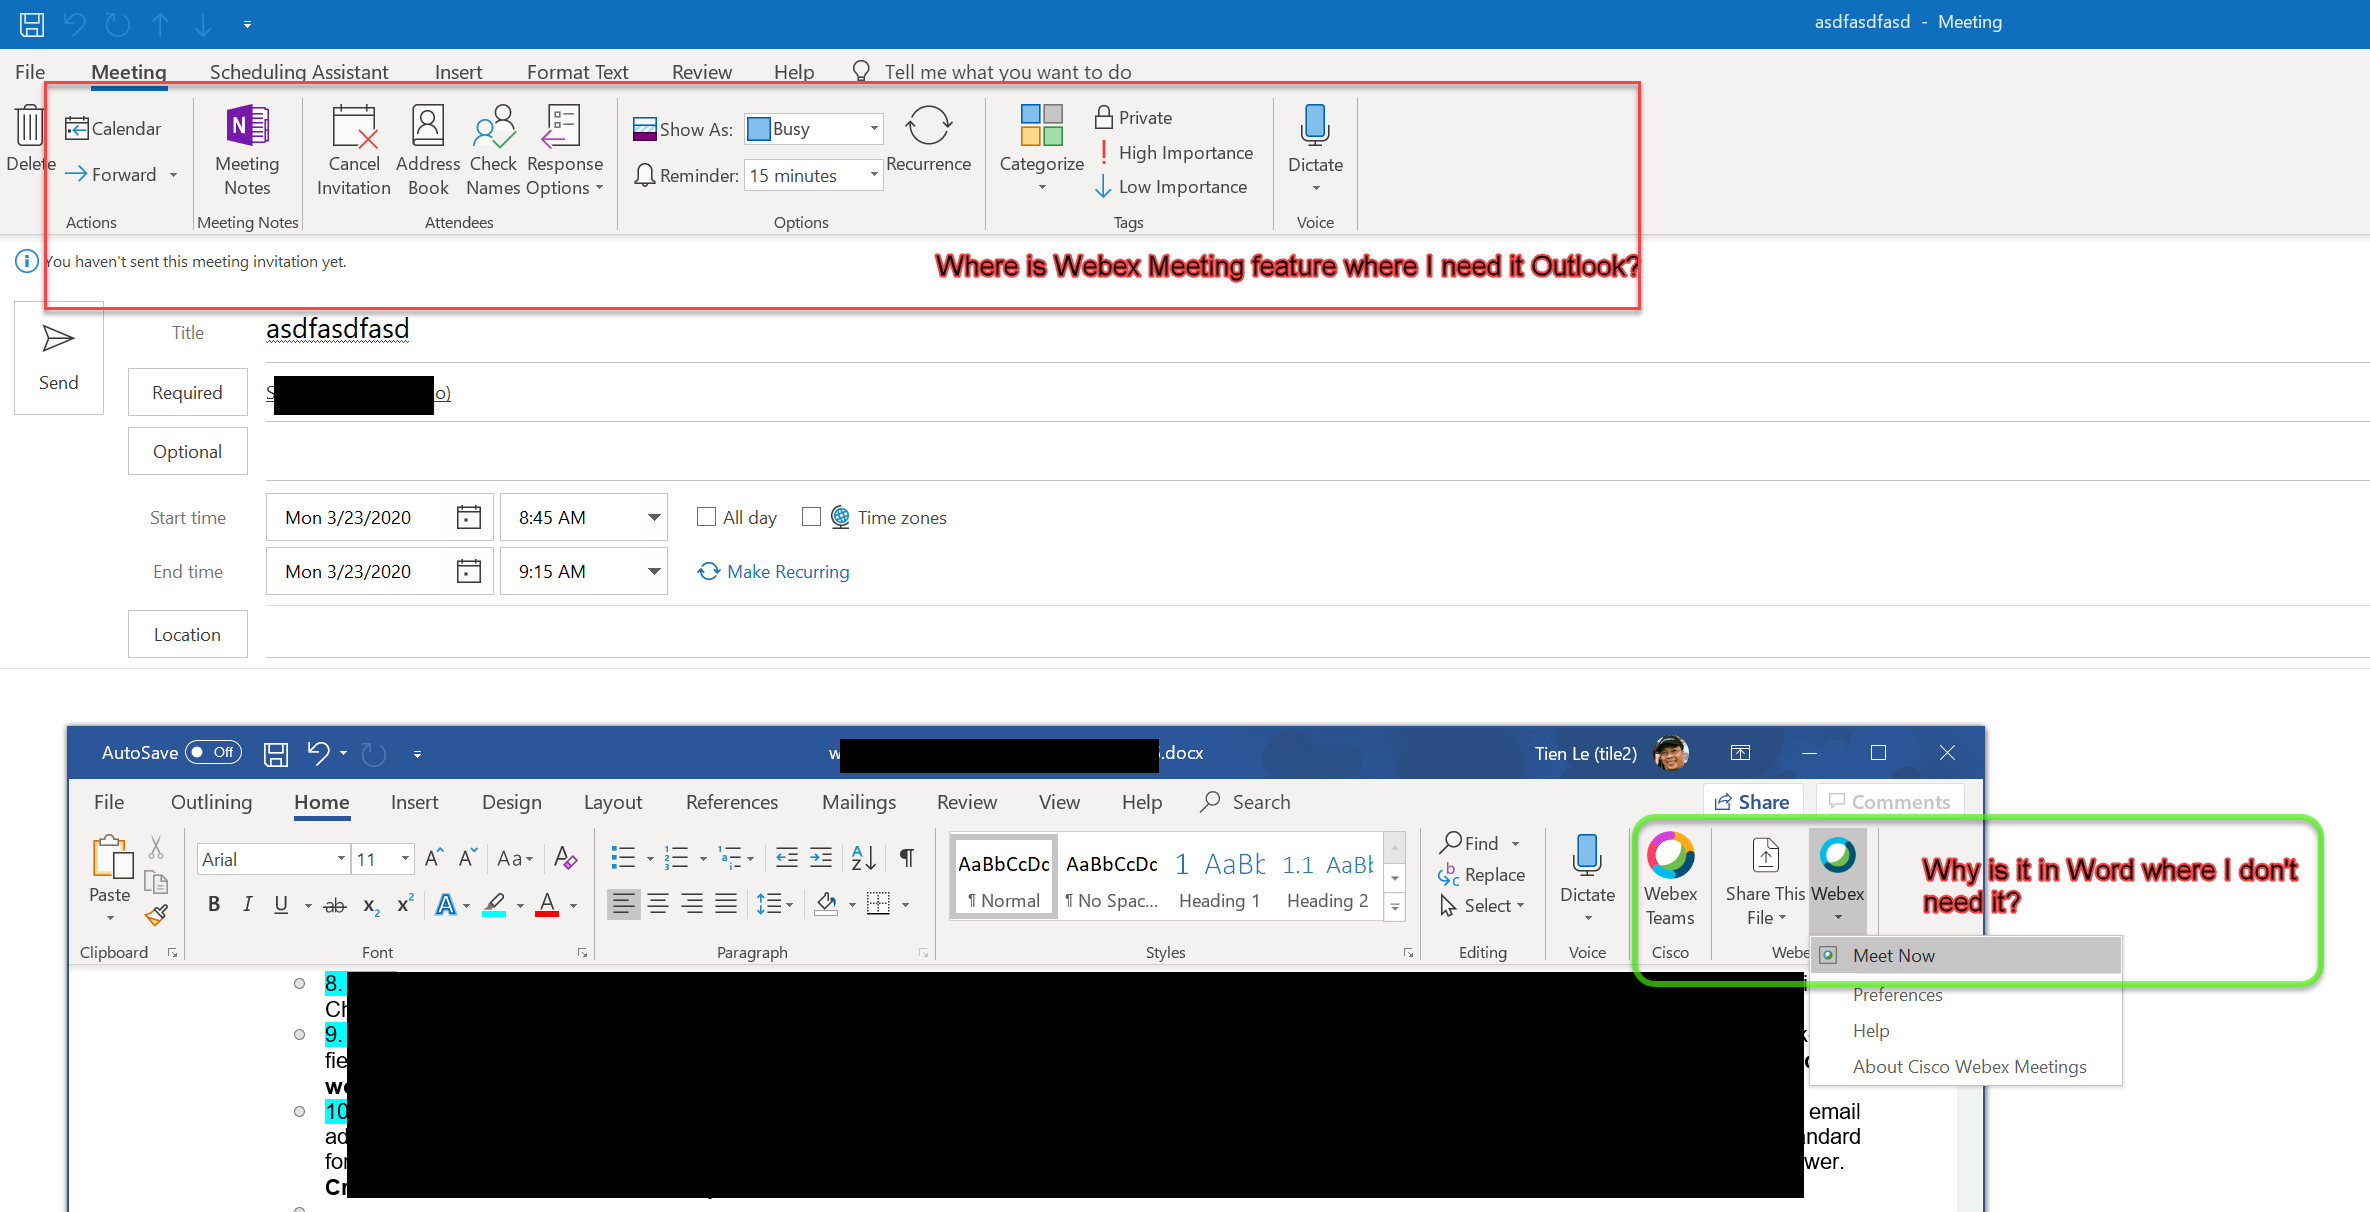Screen dimensions: 2370x1212
Task: Toggle strikethrough in Word
Action: 335,904
